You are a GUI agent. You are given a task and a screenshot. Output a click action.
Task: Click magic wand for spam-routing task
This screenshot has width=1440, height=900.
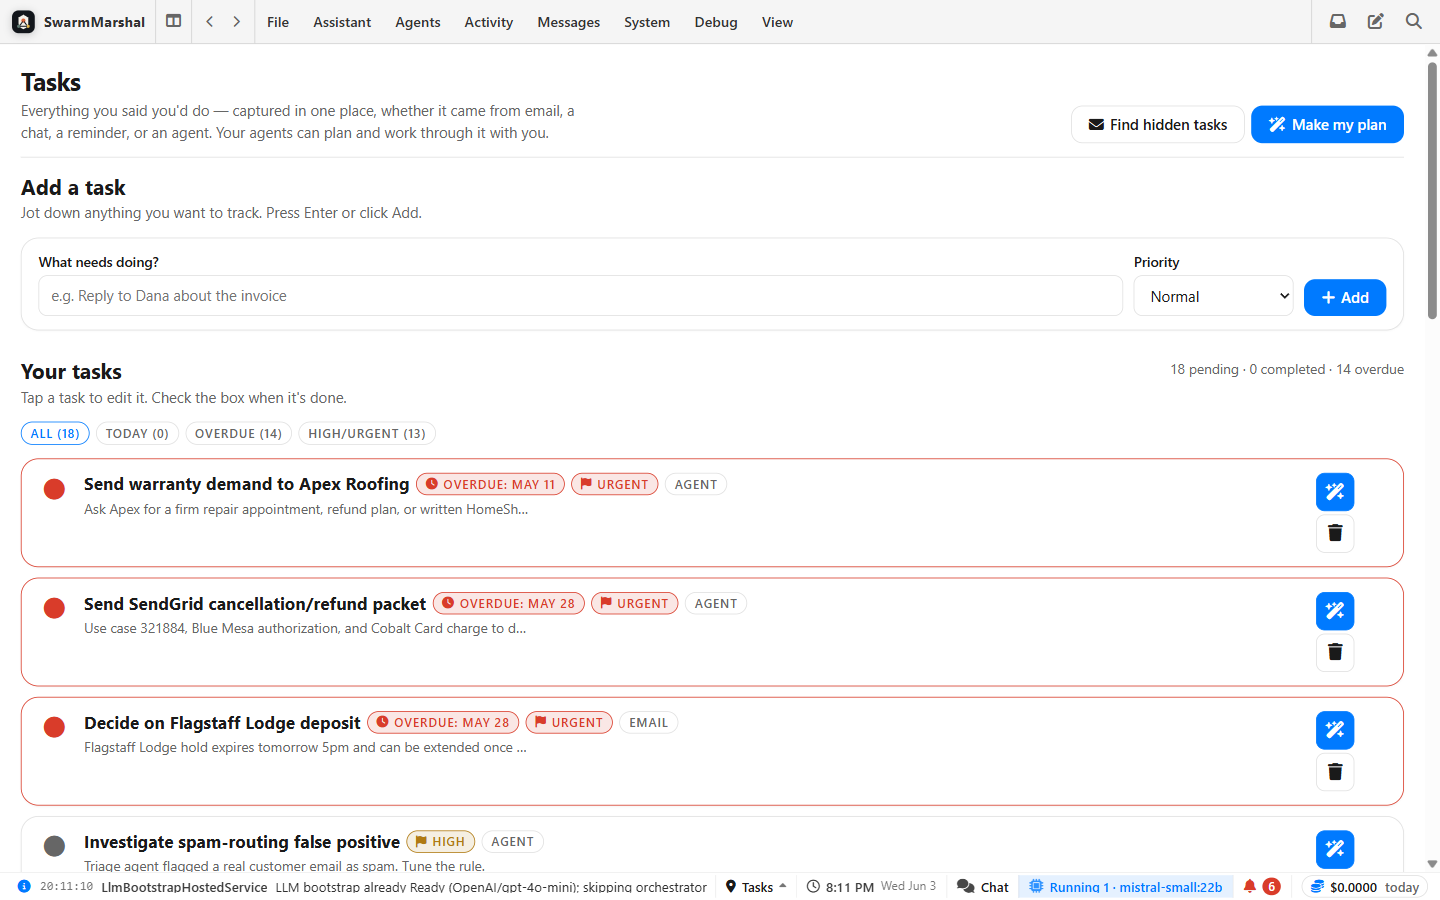click(x=1335, y=849)
